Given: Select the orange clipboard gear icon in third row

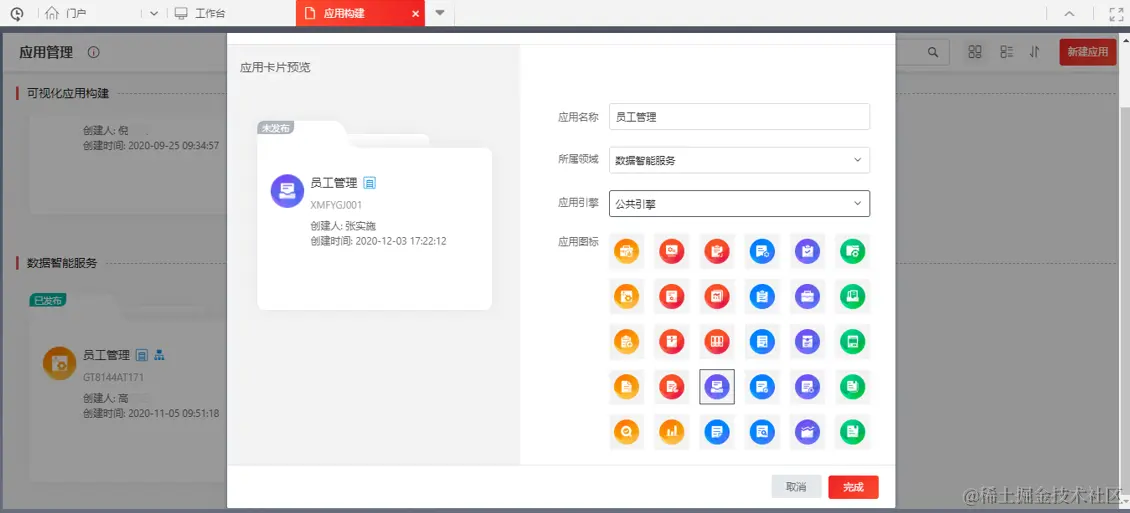Looking at the screenshot, I should [626, 342].
